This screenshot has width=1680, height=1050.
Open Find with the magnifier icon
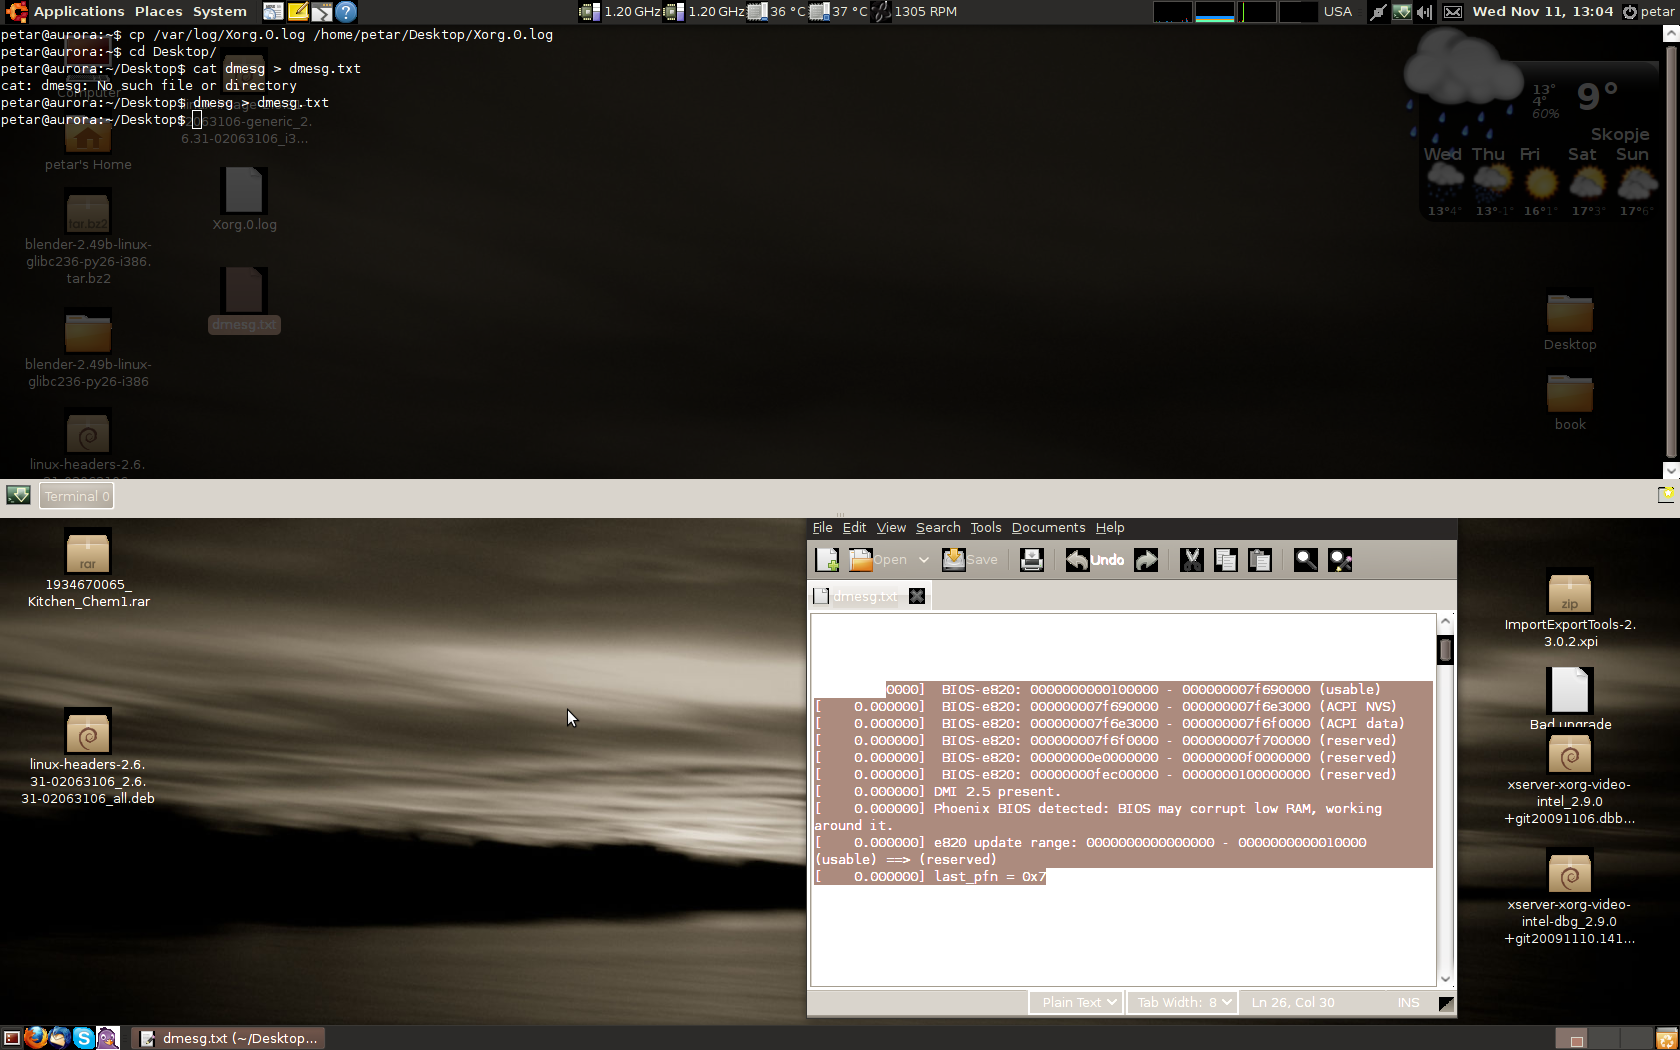(1305, 560)
